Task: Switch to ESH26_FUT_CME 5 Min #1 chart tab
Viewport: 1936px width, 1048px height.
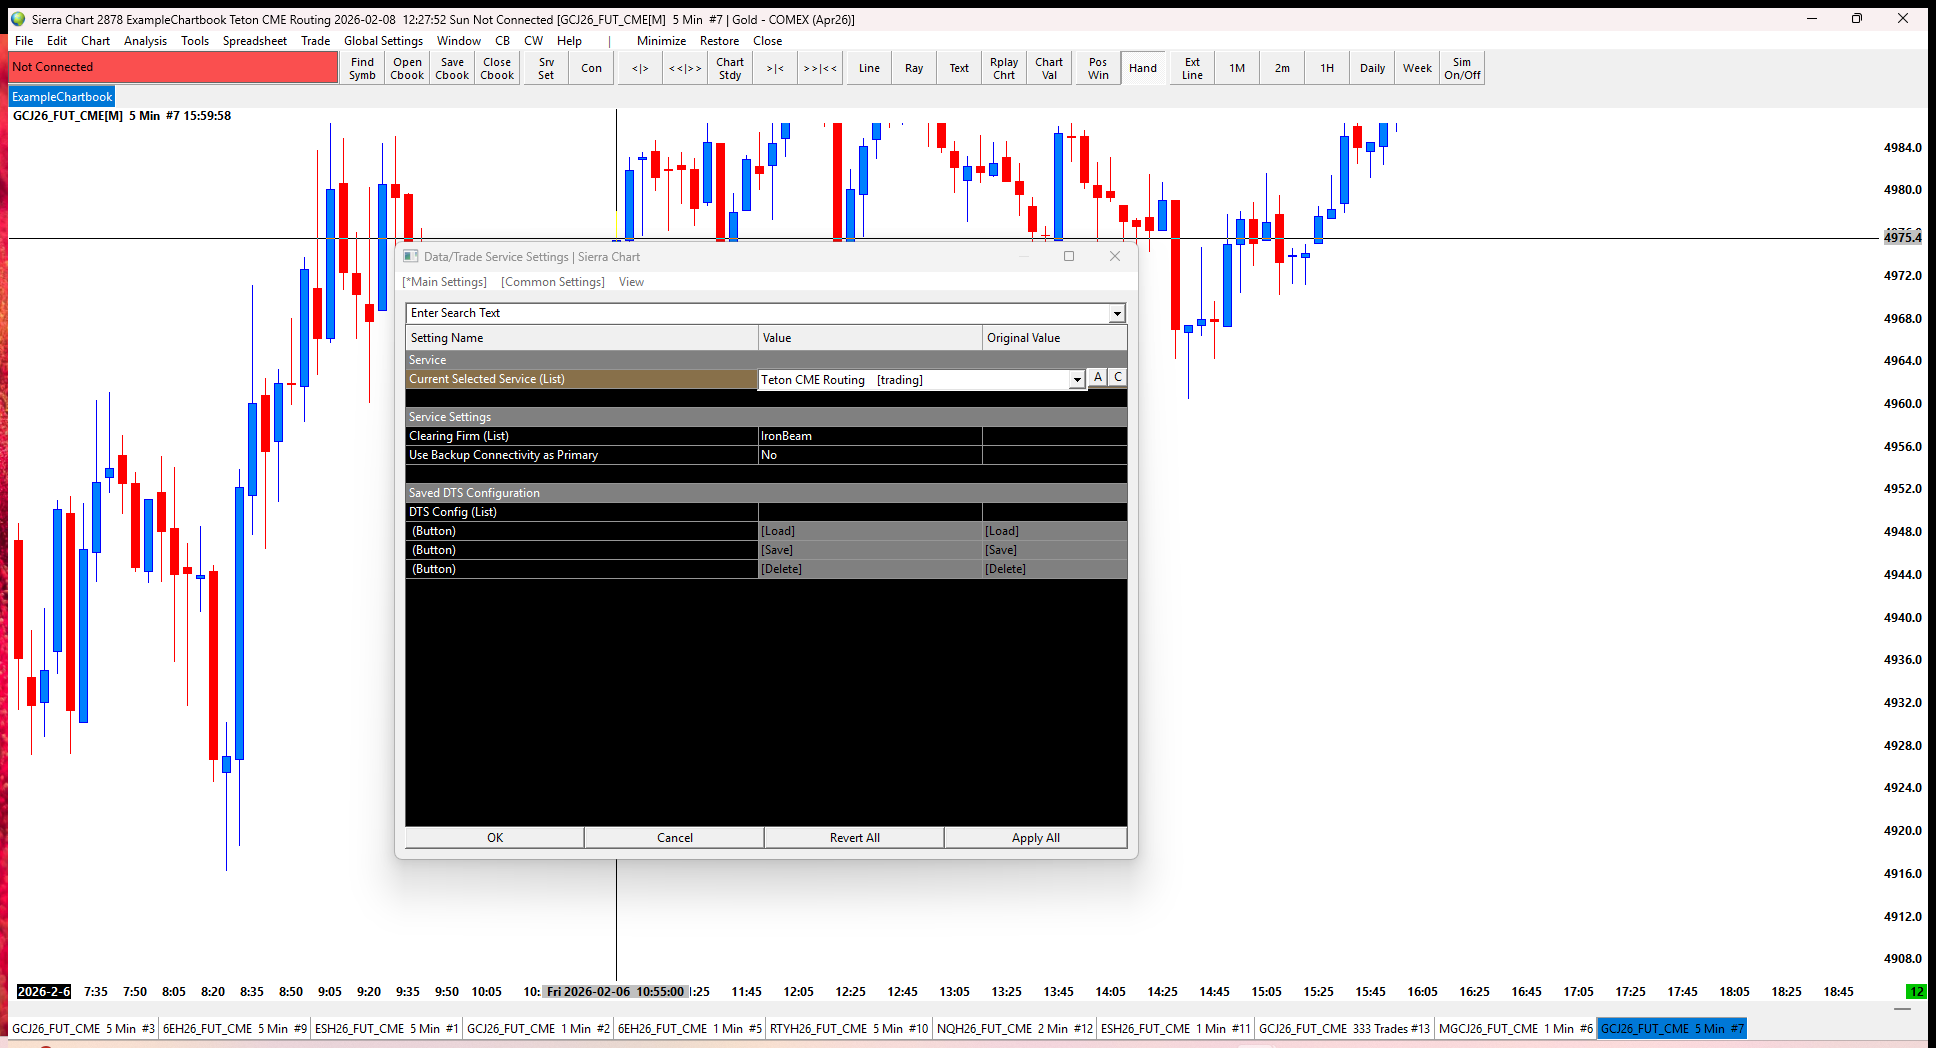Action: (386, 1029)
